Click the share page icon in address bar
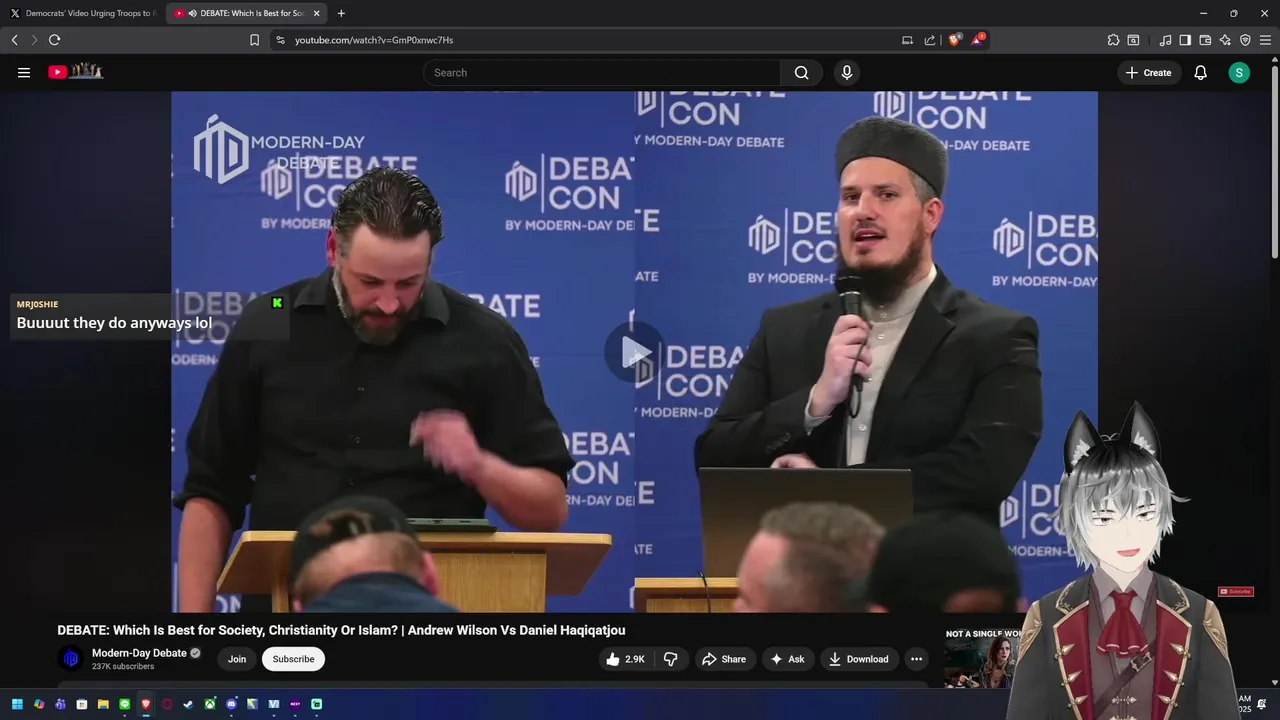The height and width of the screenshot is (720, 1280). (930, 40)
